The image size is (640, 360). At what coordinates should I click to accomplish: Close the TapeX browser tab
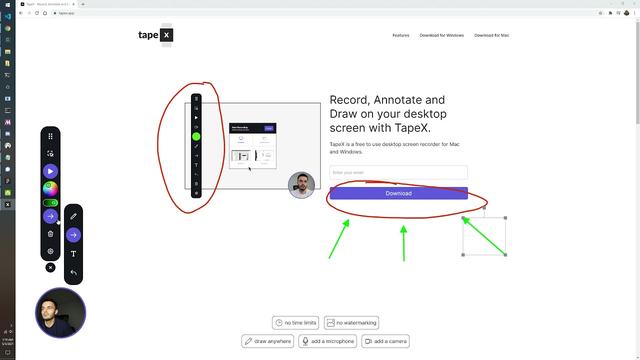point(73,4)
